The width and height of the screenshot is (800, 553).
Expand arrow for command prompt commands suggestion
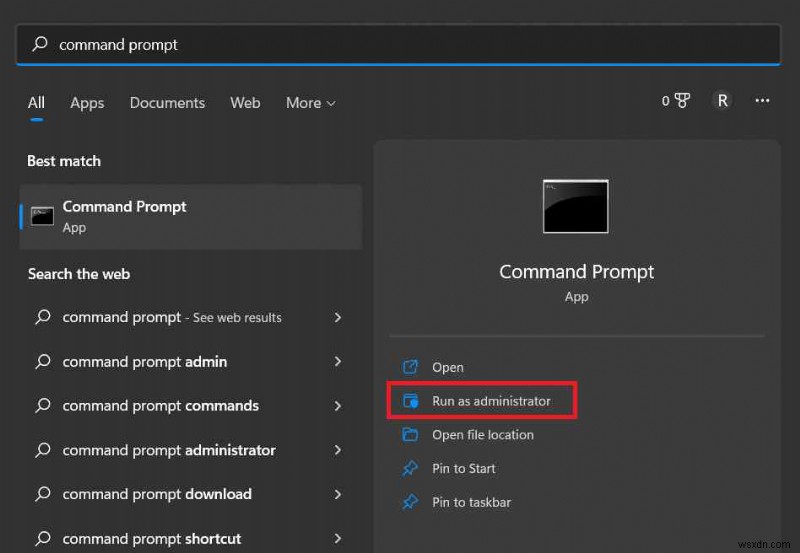[x=338, y=406]
